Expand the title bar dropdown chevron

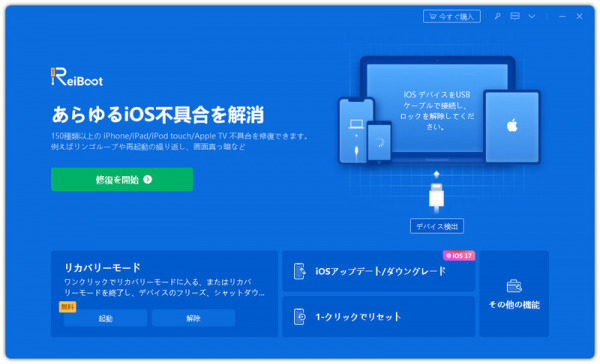532,16
